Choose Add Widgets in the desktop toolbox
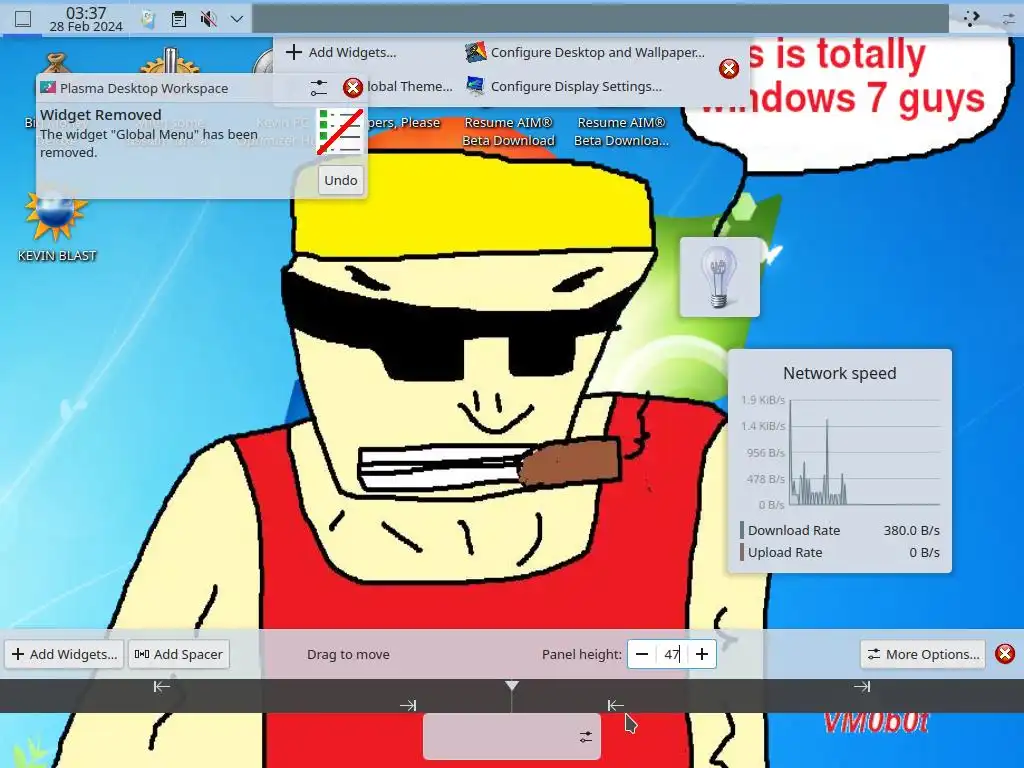Viewport: 1024px width, 768px height. pos(342,52)
